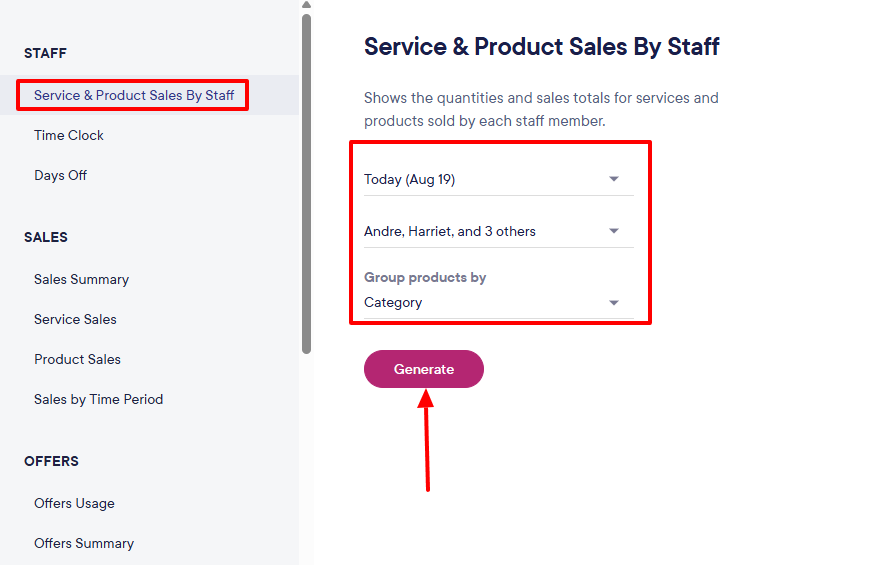Navigate to the Product Sales report
Screen dimensions: 884x565
point(77,359)
